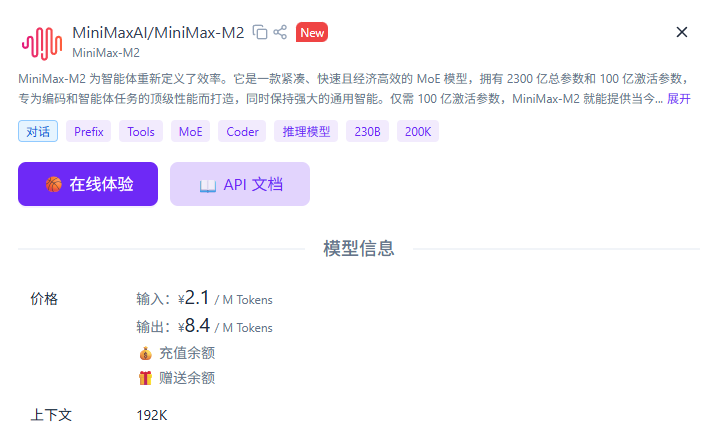Screen dimensions: 723x435
Task: Select the Prefix tag
Action: (x=89, y=131)
